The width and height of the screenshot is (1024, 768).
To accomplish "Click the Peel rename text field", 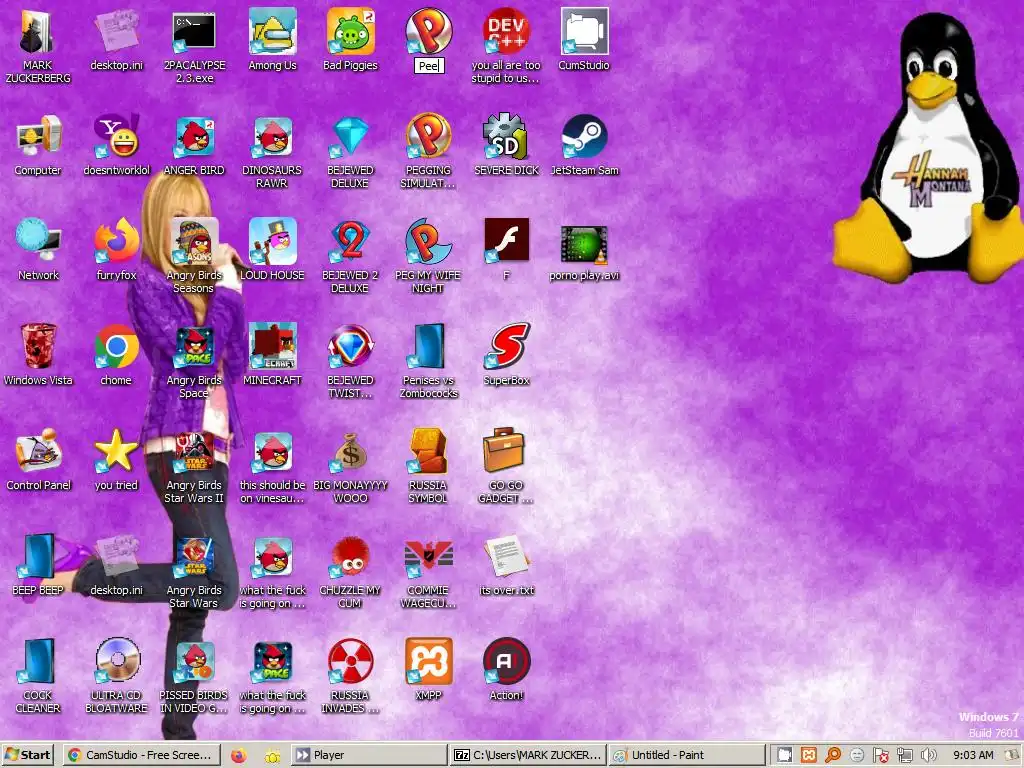I will (429, 66).
